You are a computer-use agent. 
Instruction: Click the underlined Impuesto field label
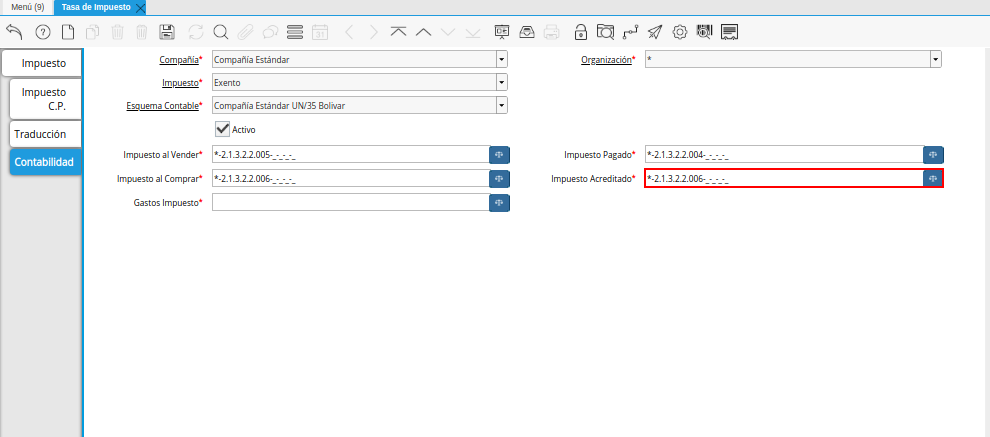tap(181, 83)
